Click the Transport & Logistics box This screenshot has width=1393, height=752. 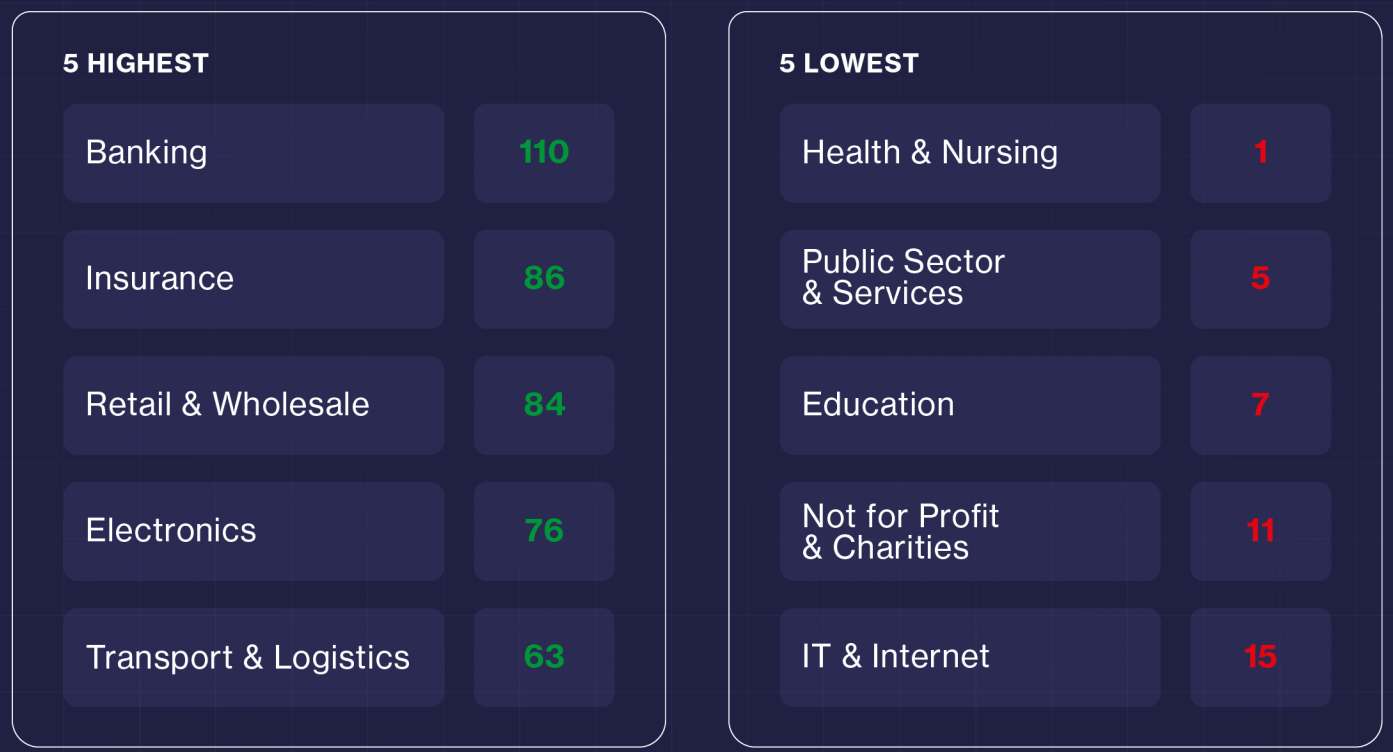253,657
